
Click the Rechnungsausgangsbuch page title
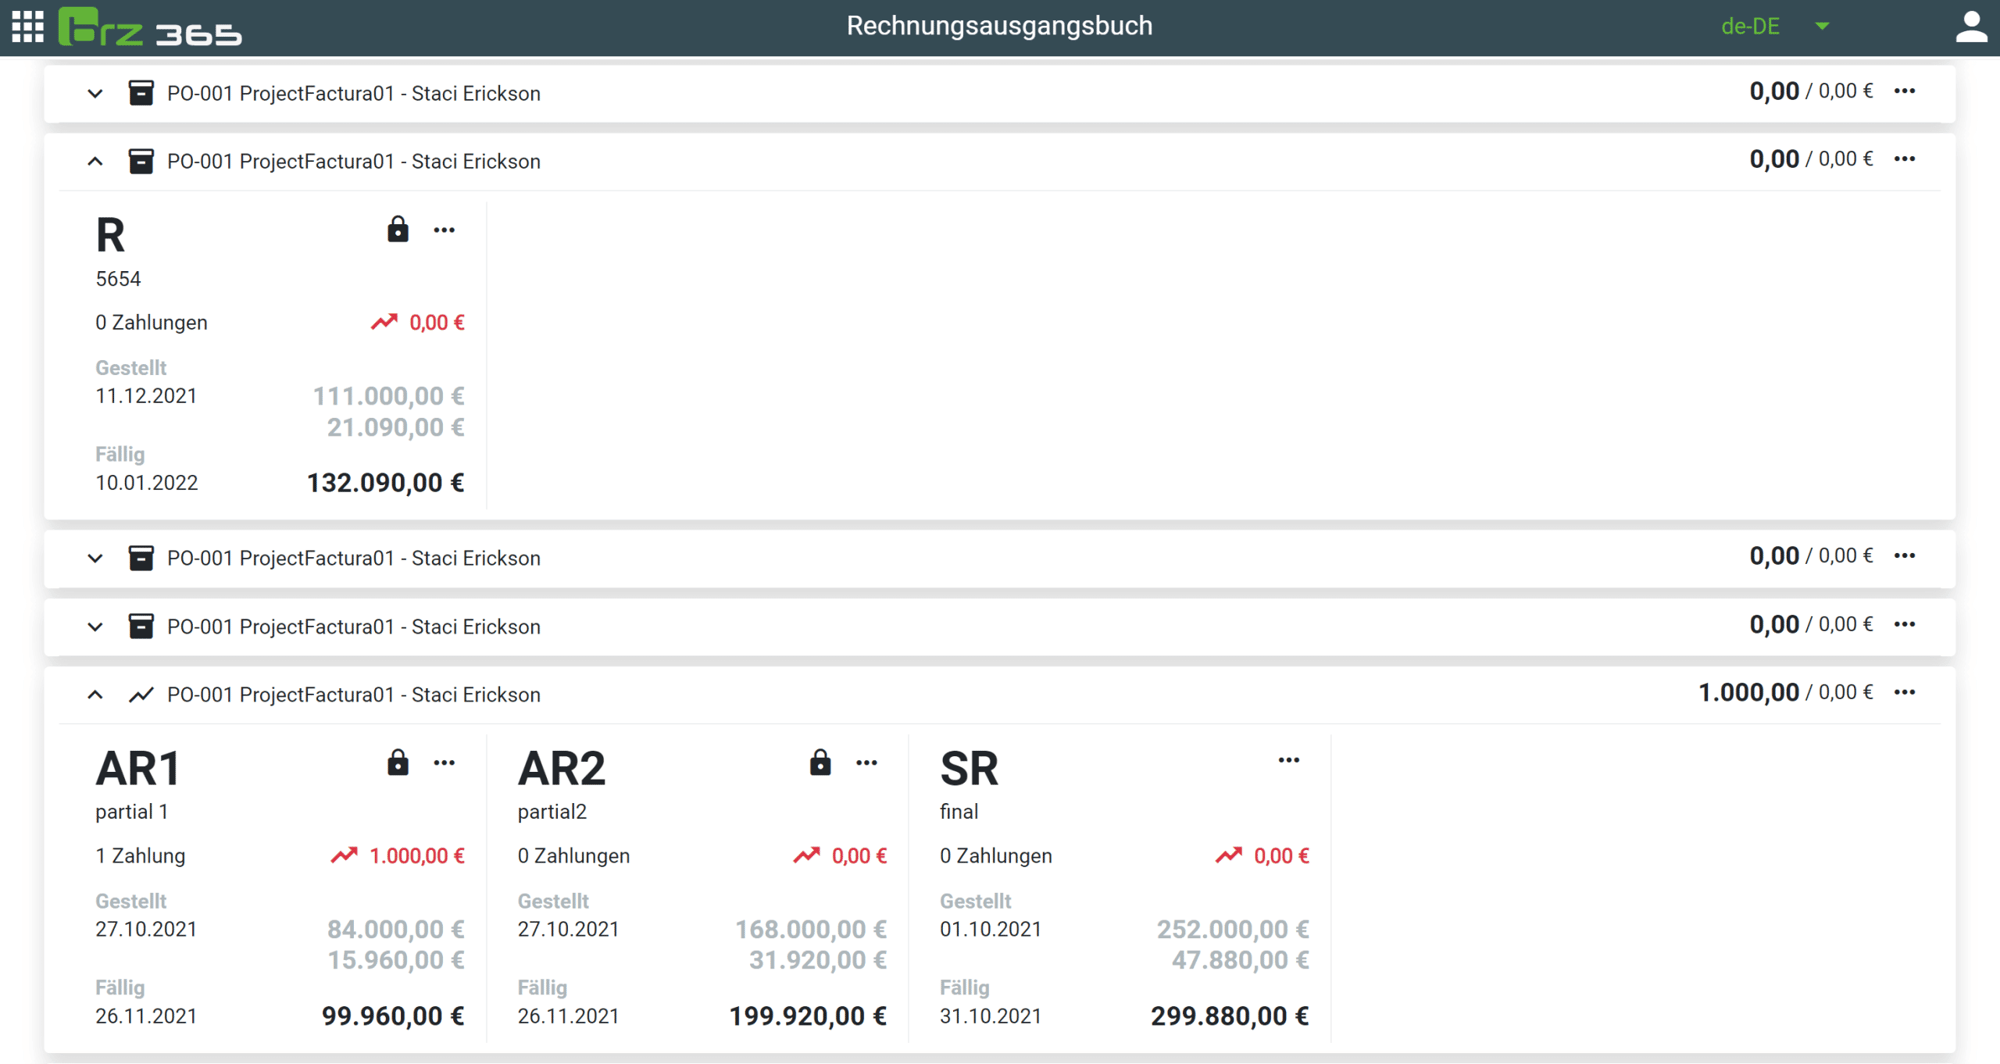pos(999,26)
